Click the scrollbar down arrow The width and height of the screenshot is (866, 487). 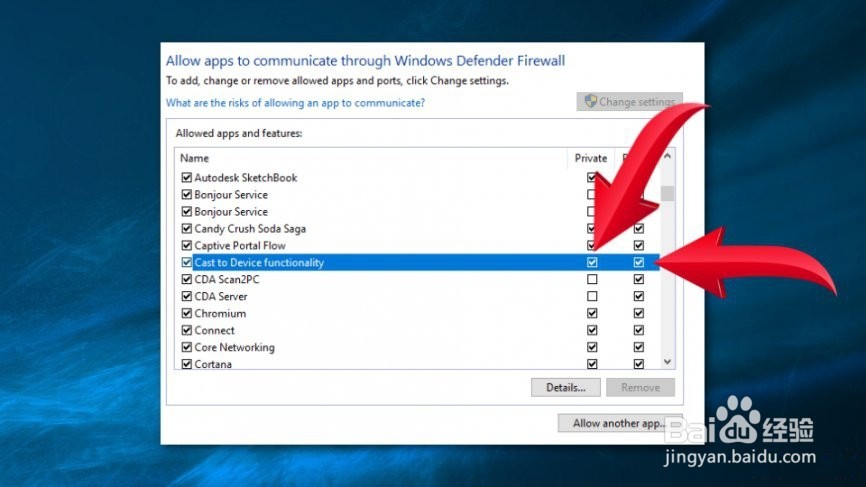[x=667, y=362]
